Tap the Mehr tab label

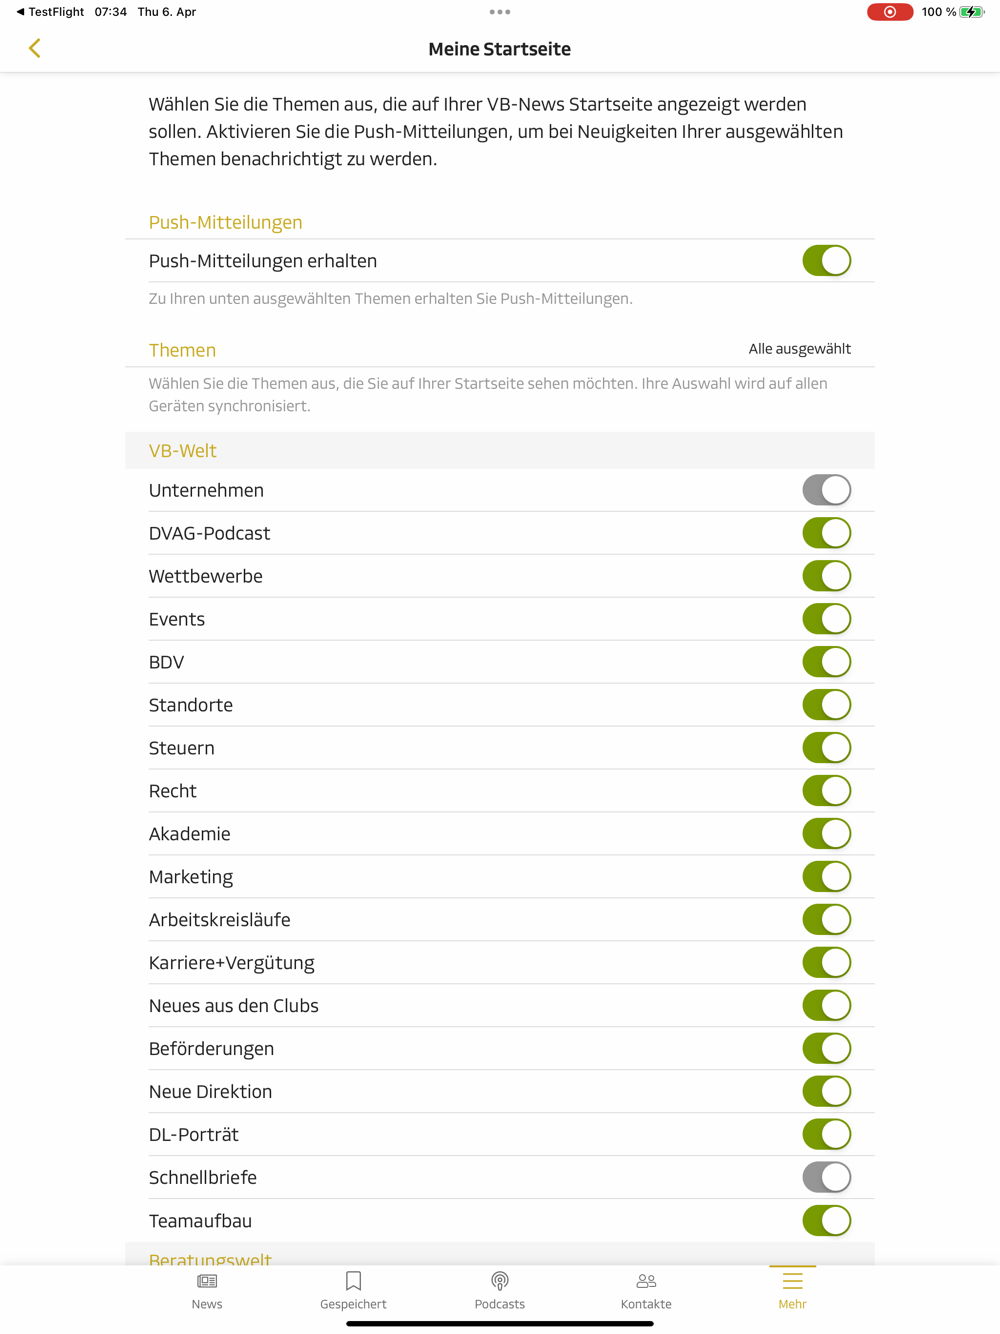(x=792, y=1304)
